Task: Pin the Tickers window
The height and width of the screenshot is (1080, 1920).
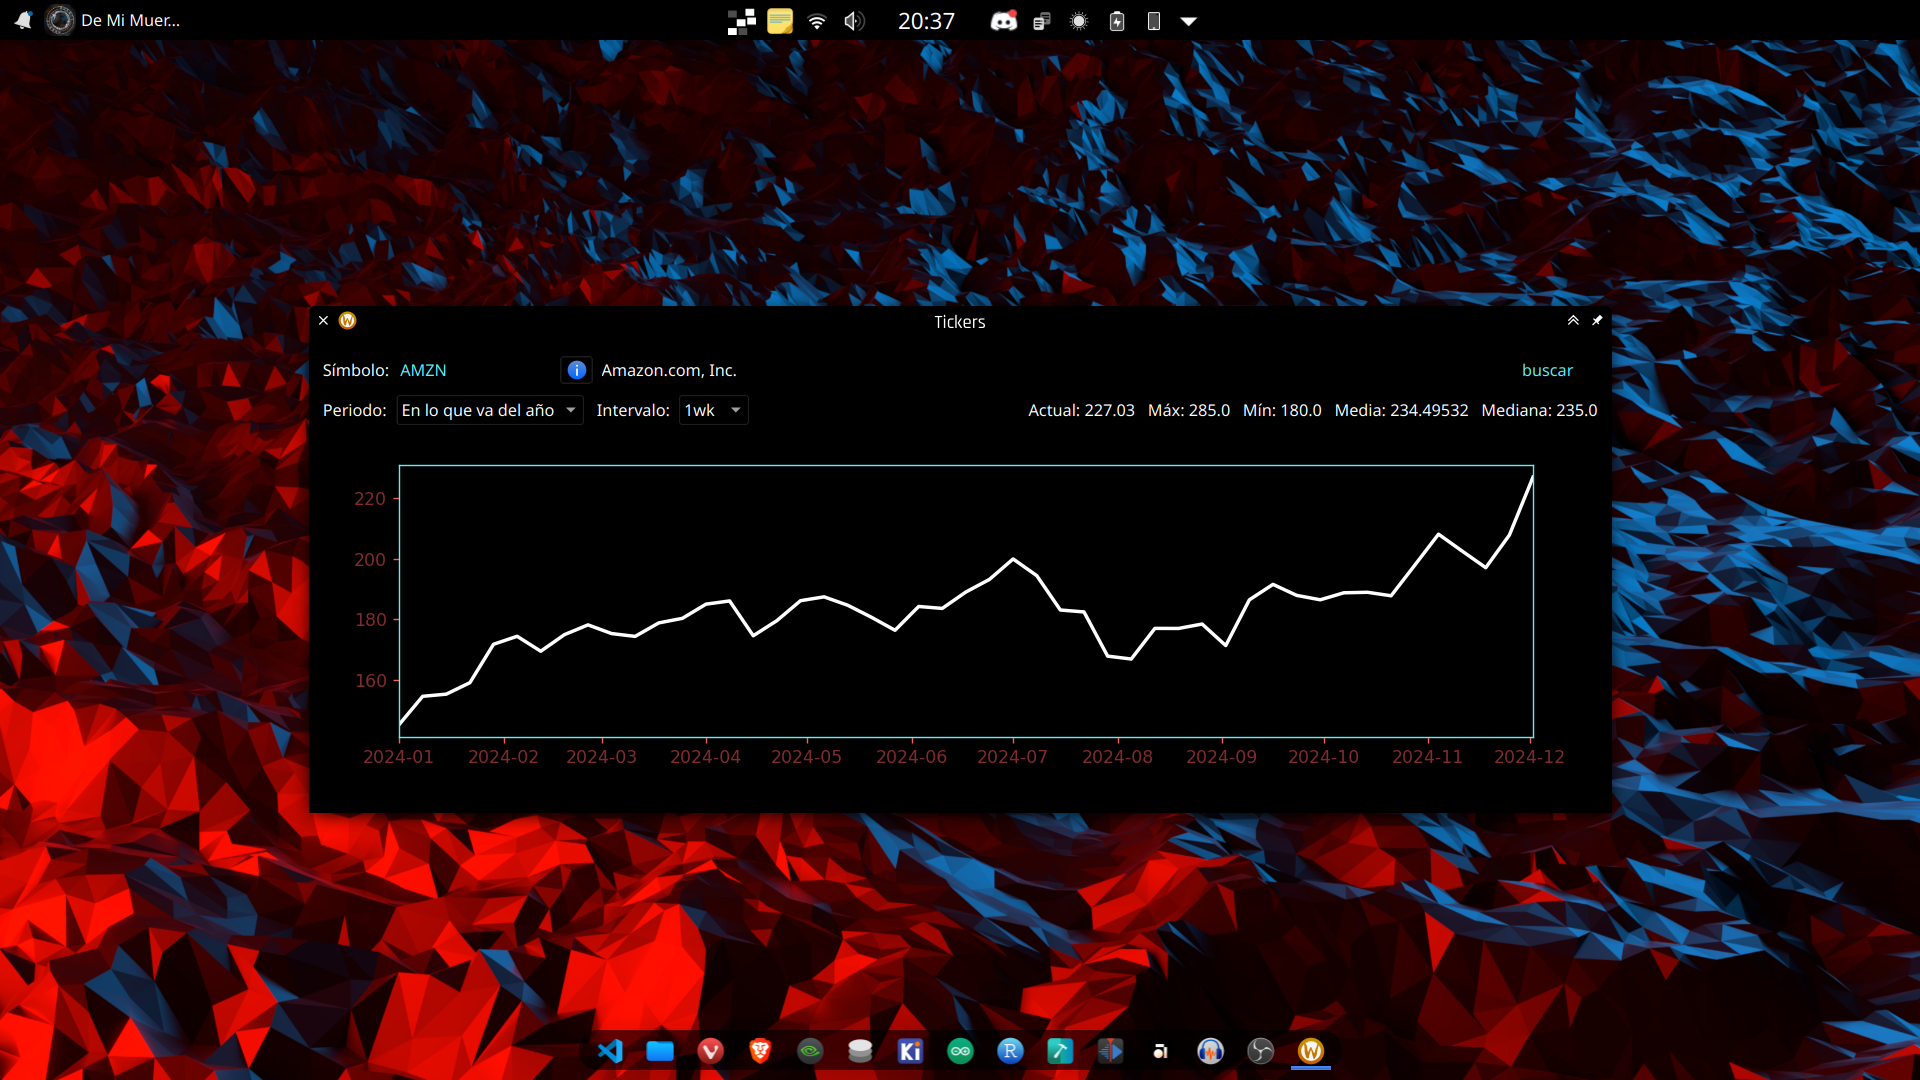Action: click(x=1597, y=321)
